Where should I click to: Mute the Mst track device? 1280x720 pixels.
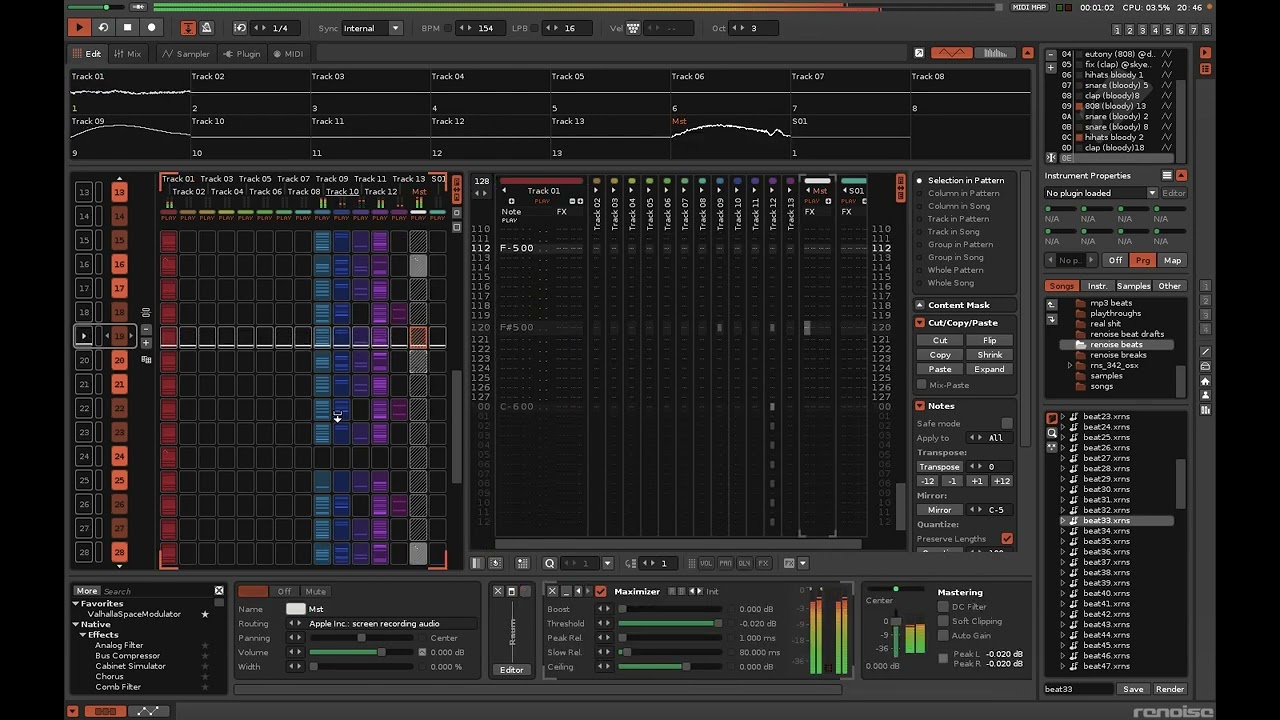(x=316, y=591)
